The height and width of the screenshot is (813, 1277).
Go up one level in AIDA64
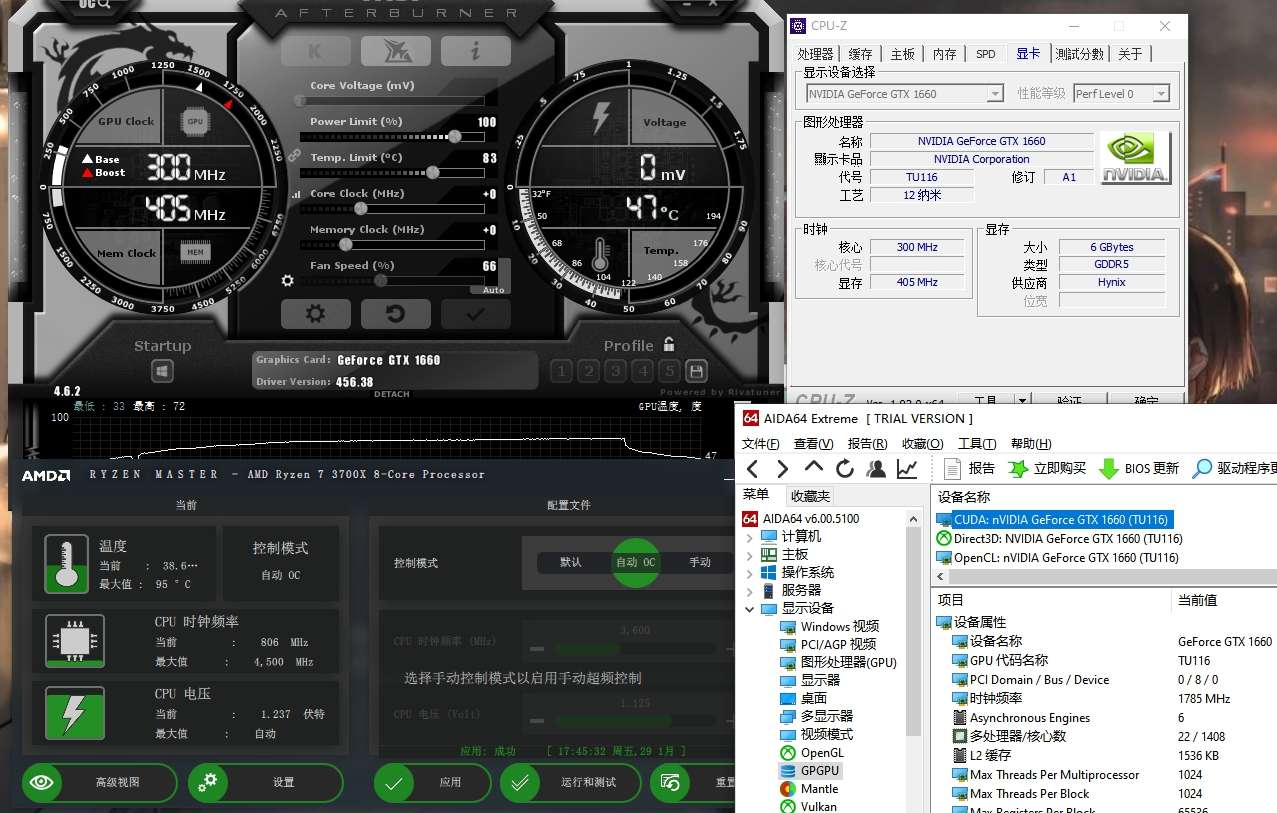[x=814, y=468]
